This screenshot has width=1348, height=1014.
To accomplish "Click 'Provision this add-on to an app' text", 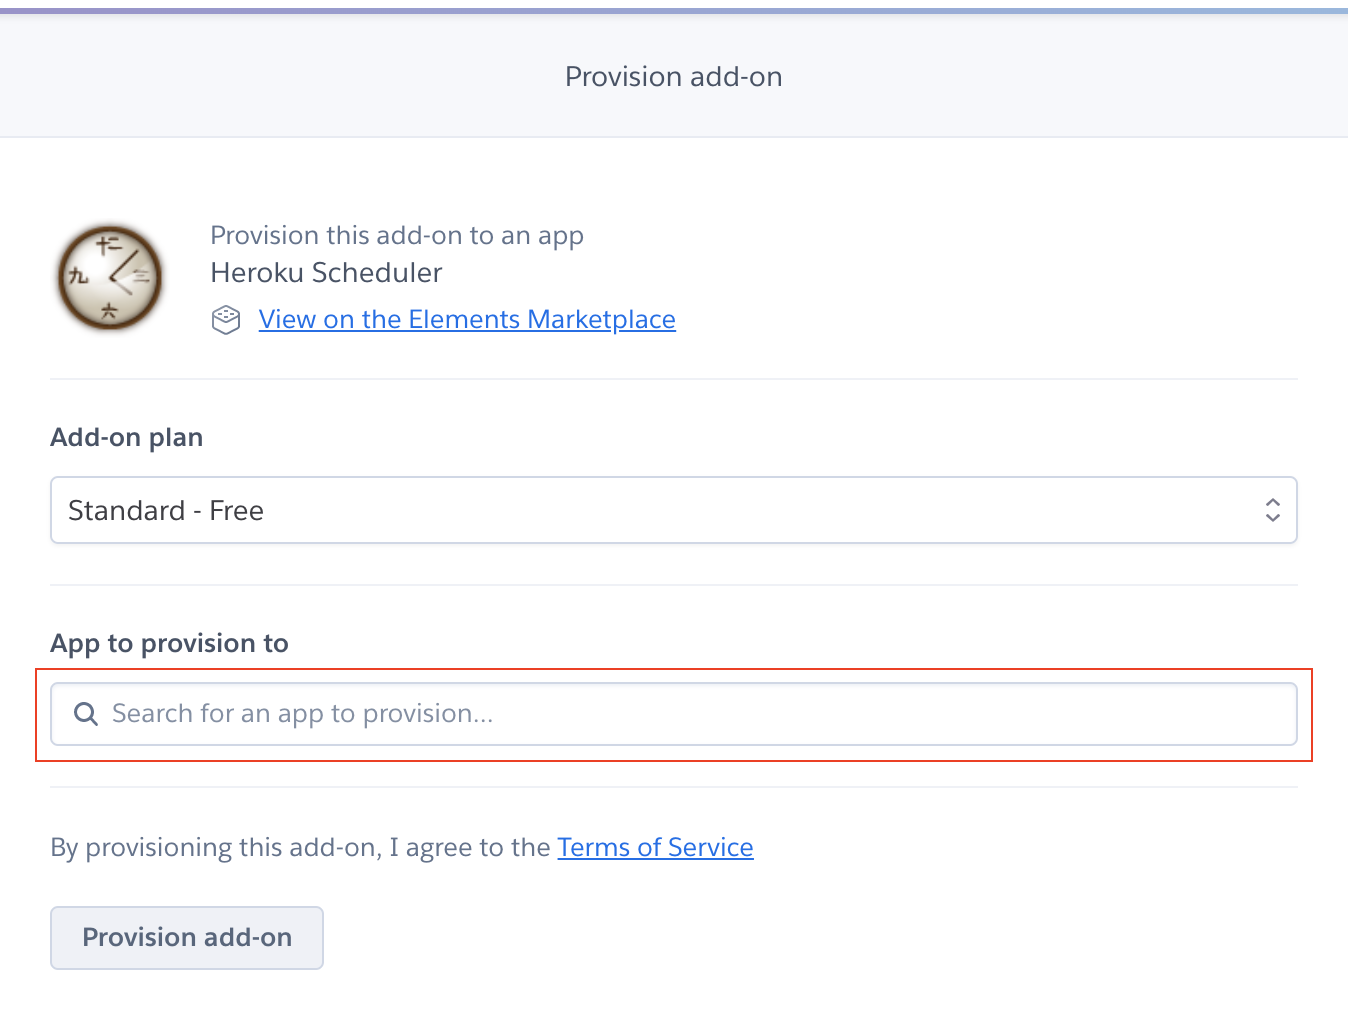I will click(x=397, y=235).
